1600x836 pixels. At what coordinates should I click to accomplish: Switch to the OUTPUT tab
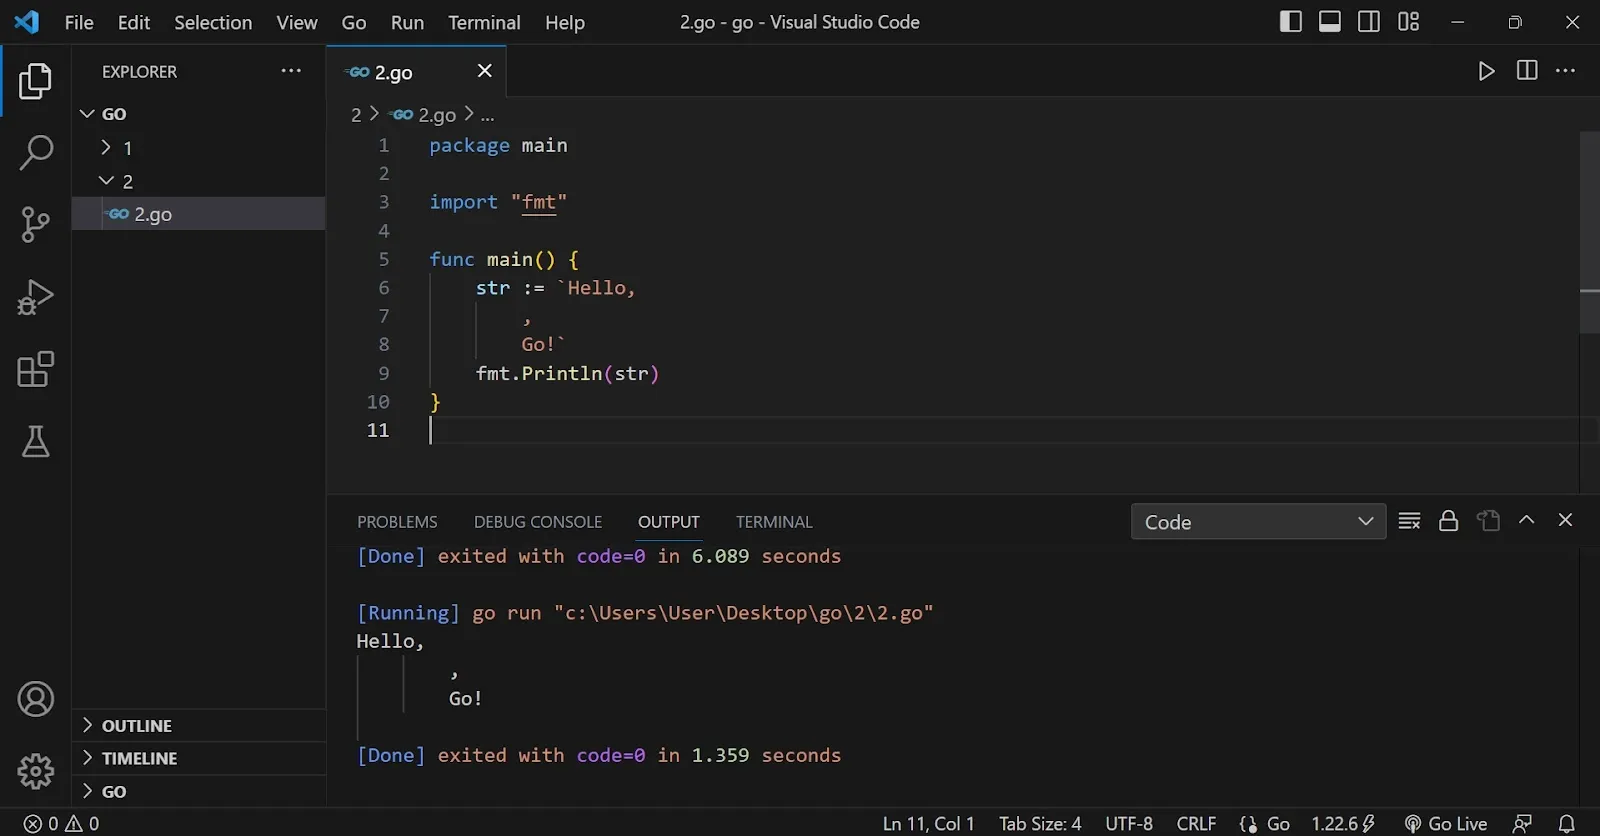(x=669, y=522)
